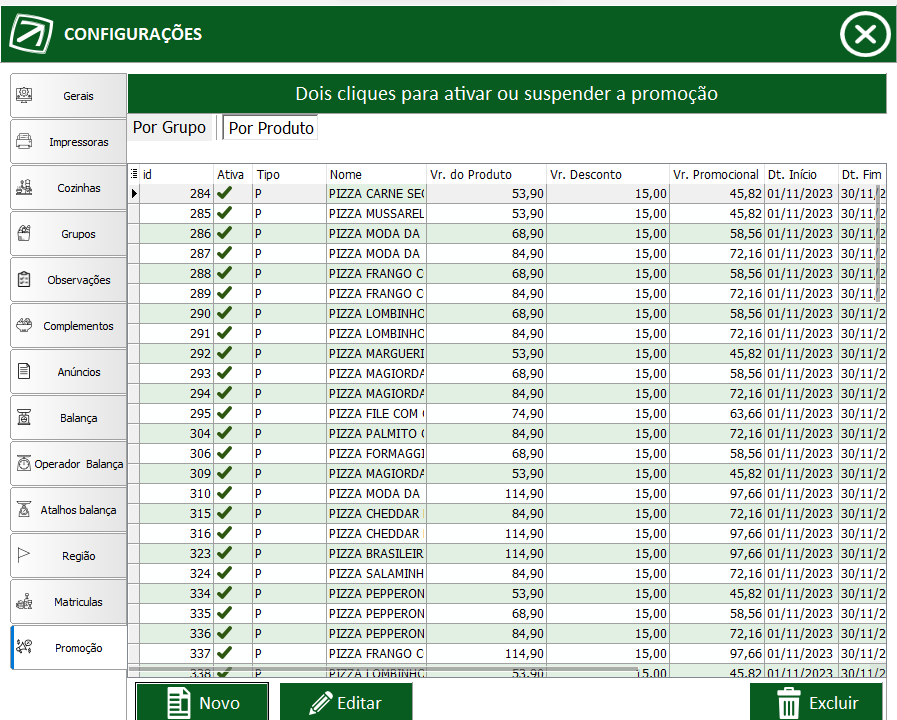Sort by the Nome column header

(x=376, y=174)
